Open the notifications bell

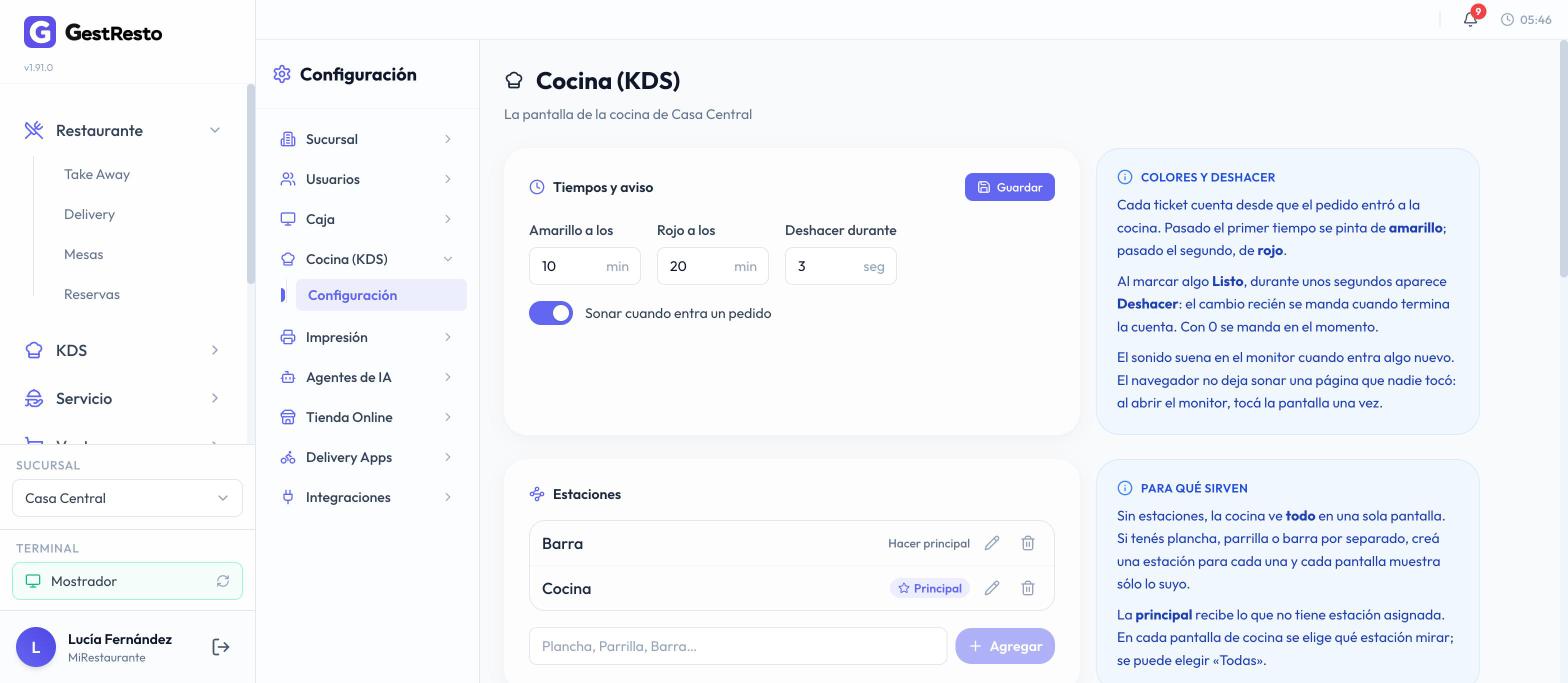[1470, 19]
